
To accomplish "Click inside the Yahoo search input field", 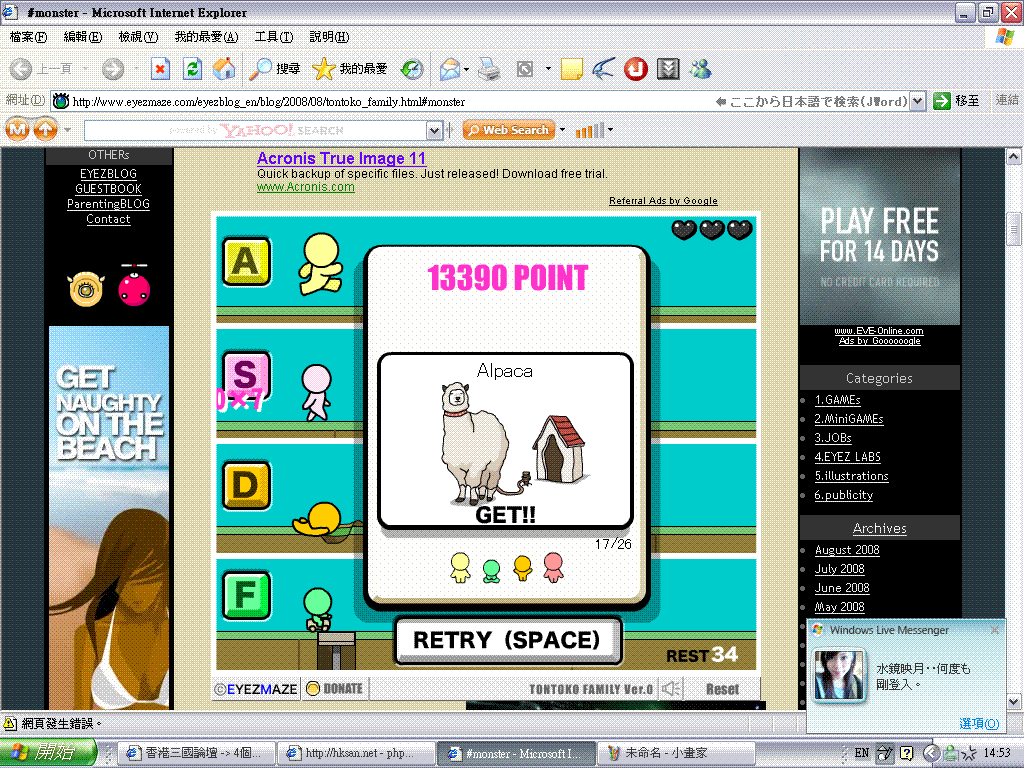I will [255, 131].
